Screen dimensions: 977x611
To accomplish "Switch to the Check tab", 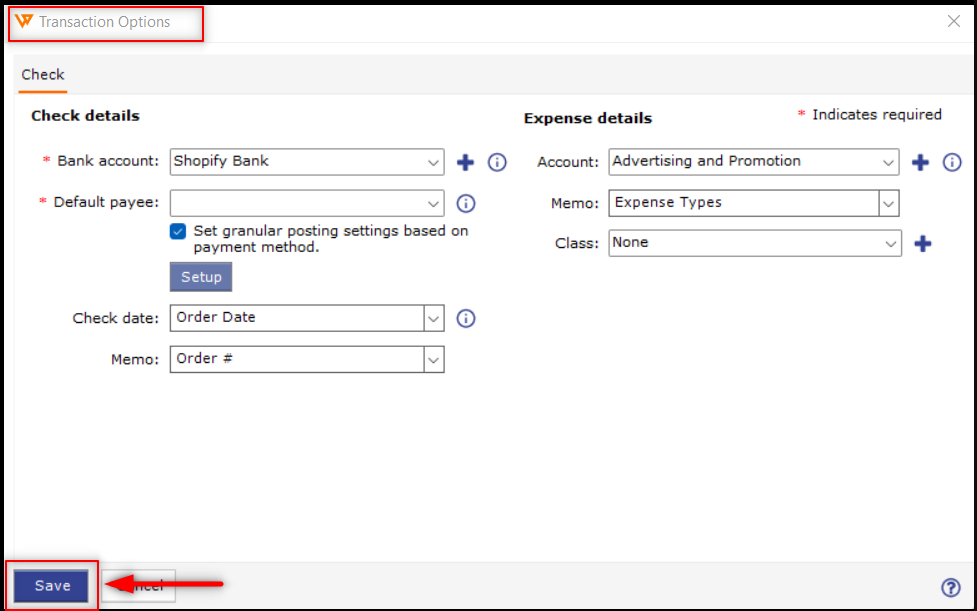I will click(x=43, y=75).
